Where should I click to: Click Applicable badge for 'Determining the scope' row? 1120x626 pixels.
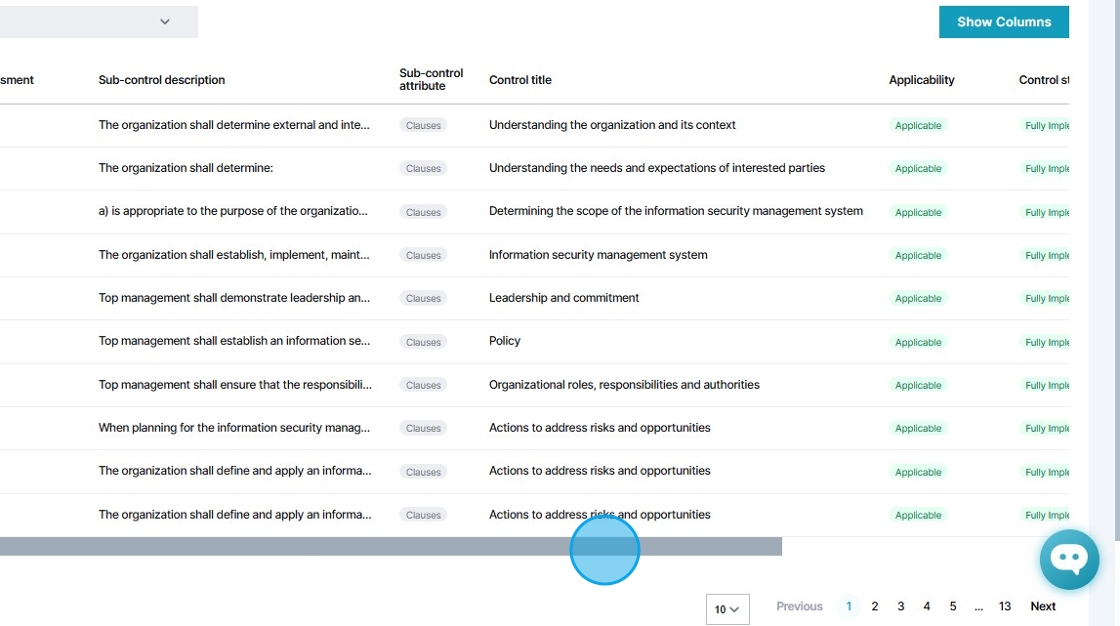[x=918, y=212]
